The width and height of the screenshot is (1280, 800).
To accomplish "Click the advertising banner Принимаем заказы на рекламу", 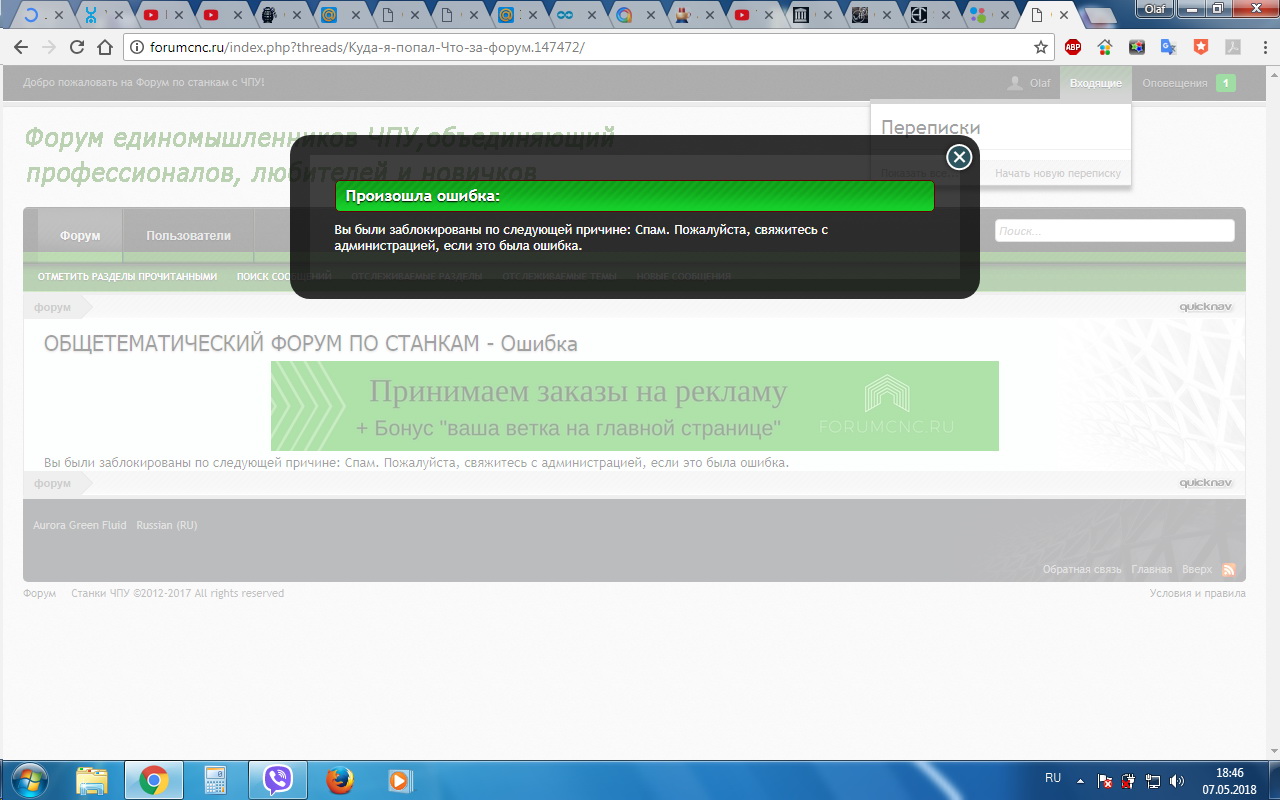I will point(634,406).
